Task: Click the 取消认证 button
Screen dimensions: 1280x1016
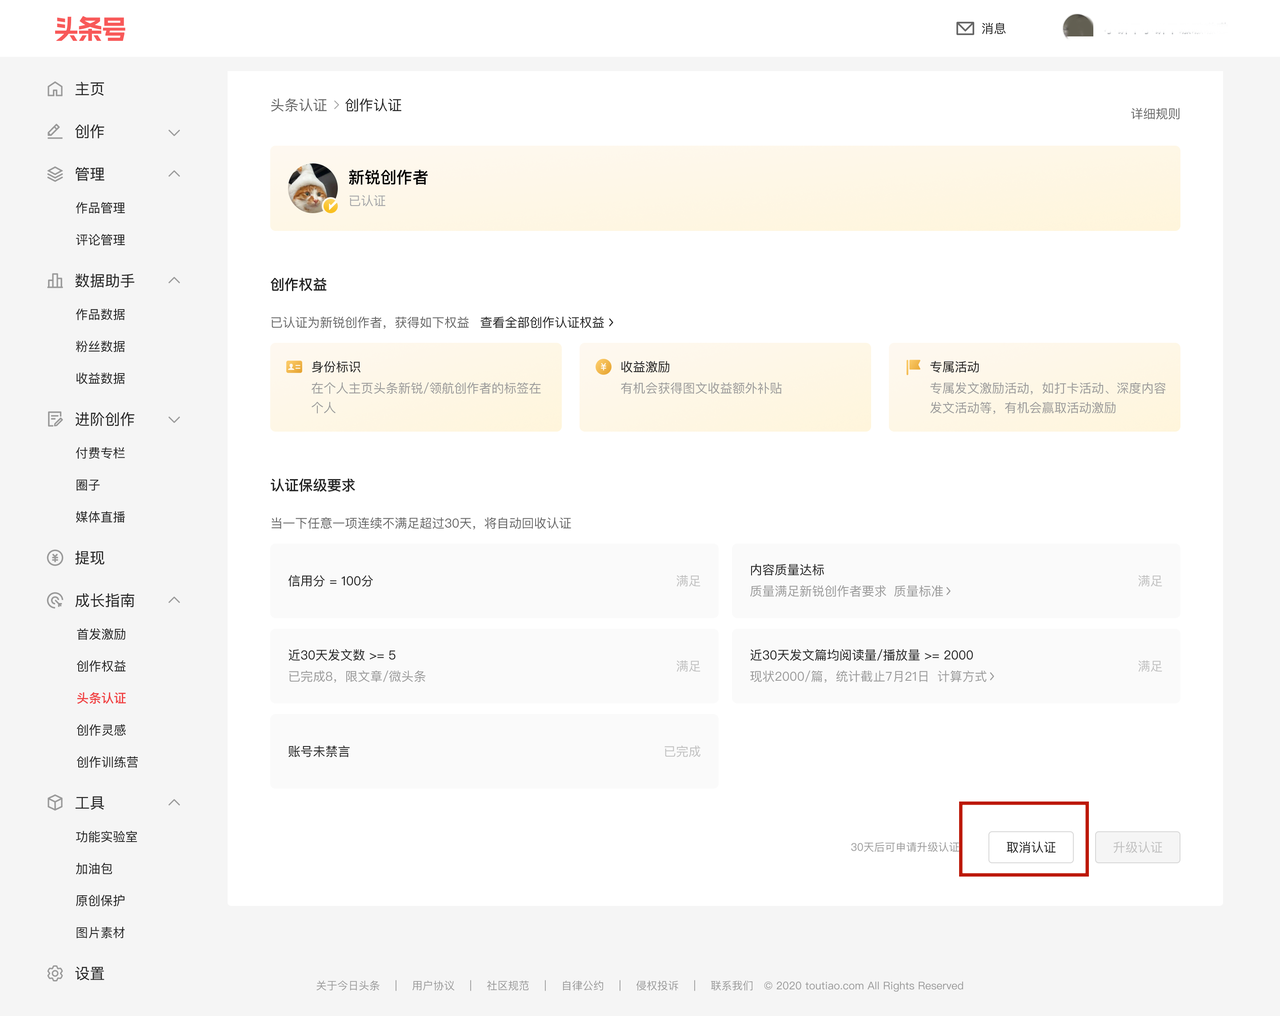Action: (1031, 847)
